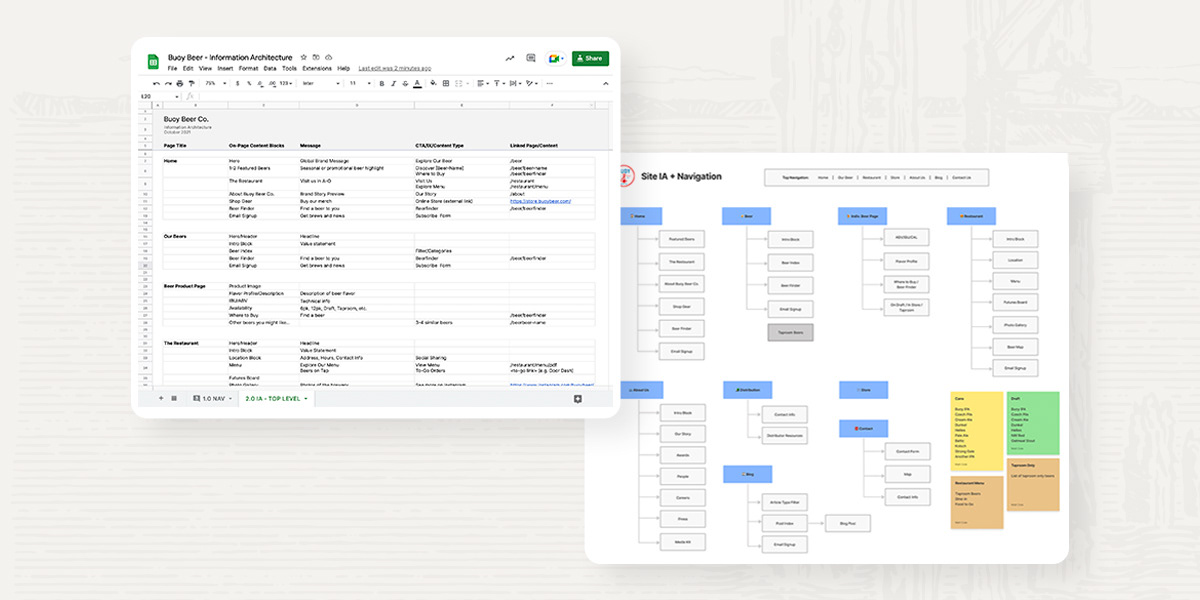Open the Explore icon in sheet bar
Screen dimensions: 1200x600
[x=577, y=398]
